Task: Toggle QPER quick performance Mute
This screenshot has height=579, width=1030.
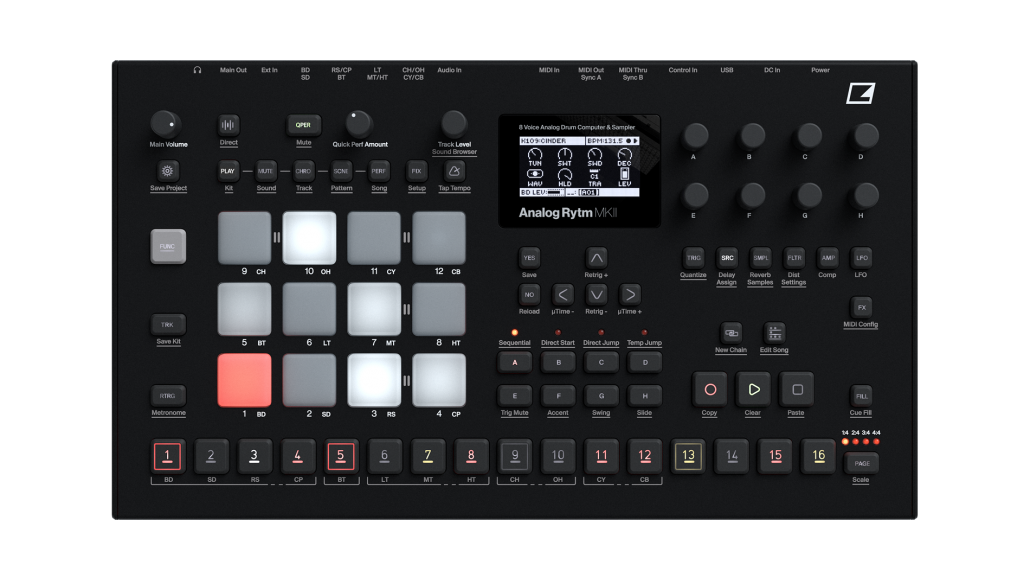Action: click(303, 125)
